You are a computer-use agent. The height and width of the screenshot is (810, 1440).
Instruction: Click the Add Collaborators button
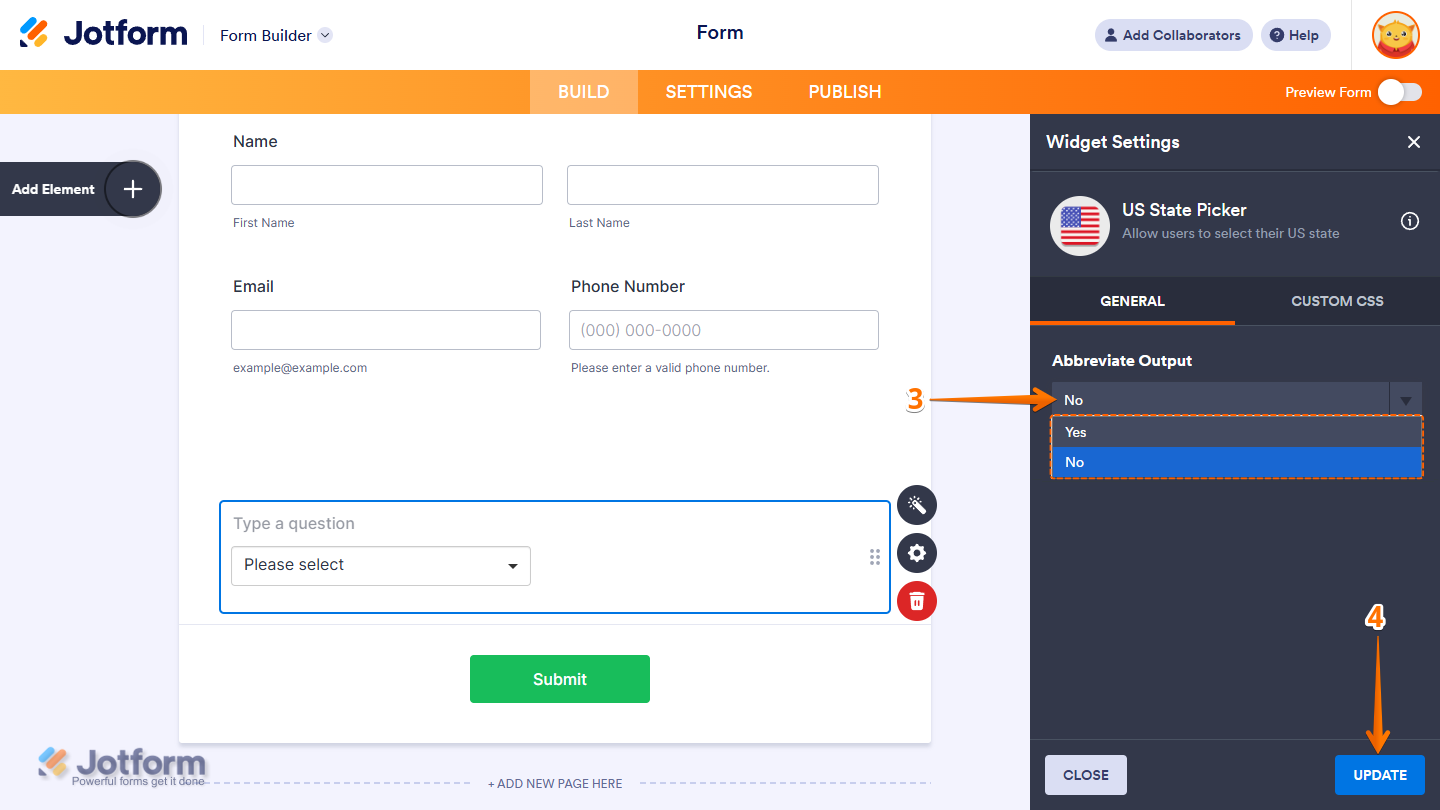[x=1173, y=35]
